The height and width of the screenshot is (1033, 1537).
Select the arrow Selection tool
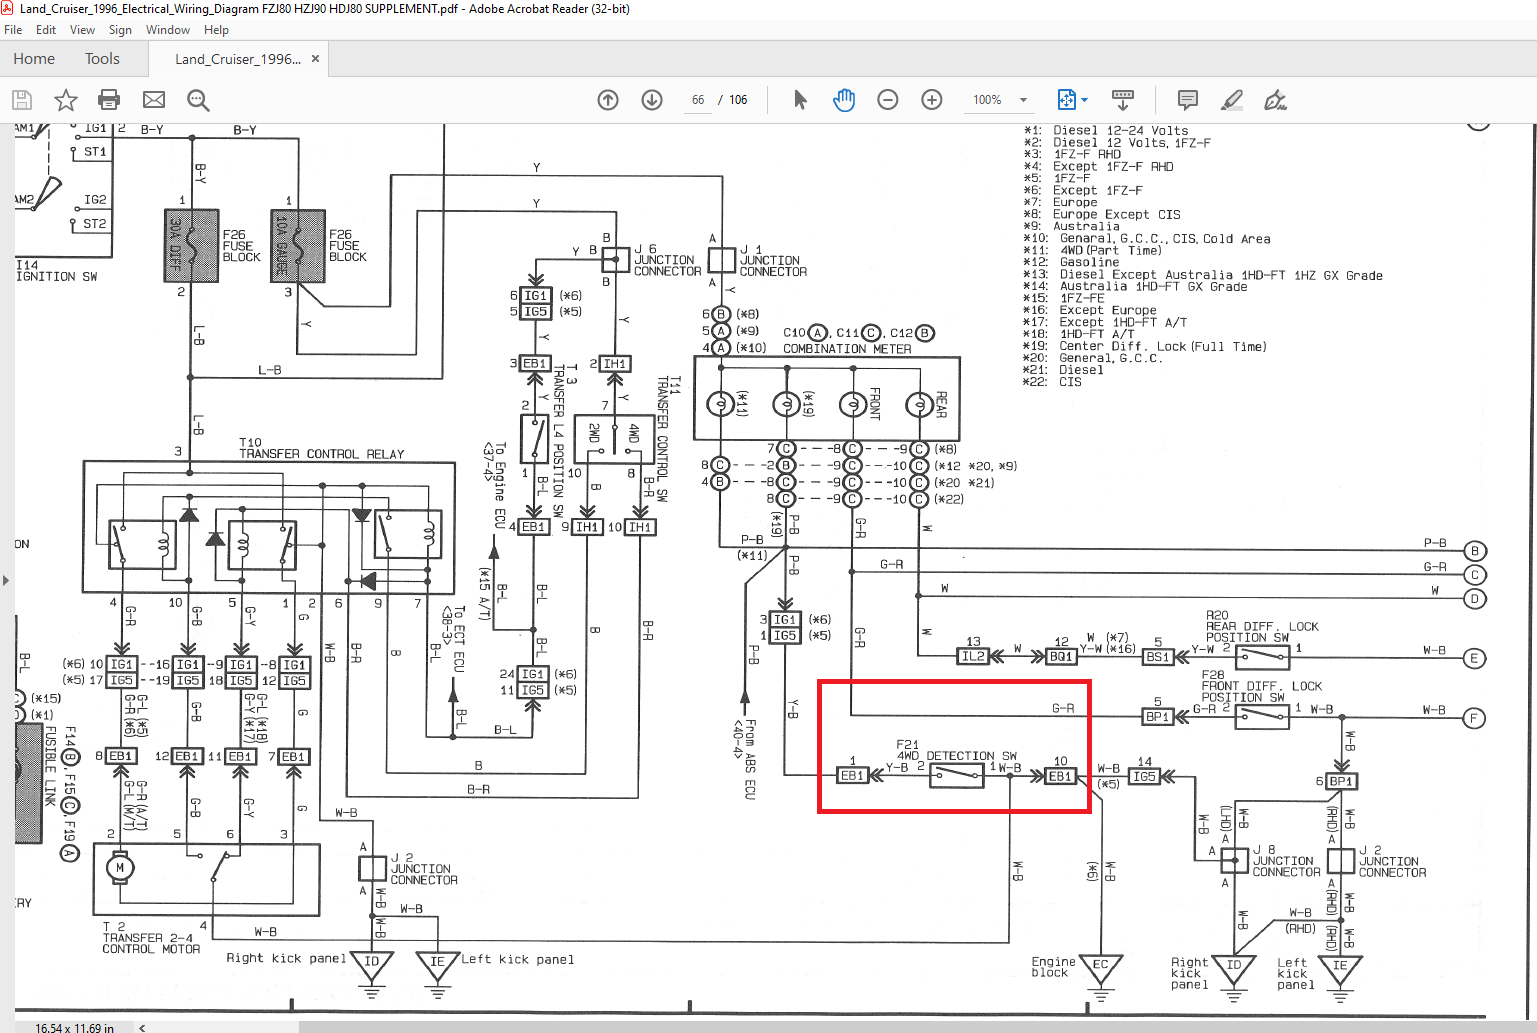pyautogui.click(x=800, y=100)
